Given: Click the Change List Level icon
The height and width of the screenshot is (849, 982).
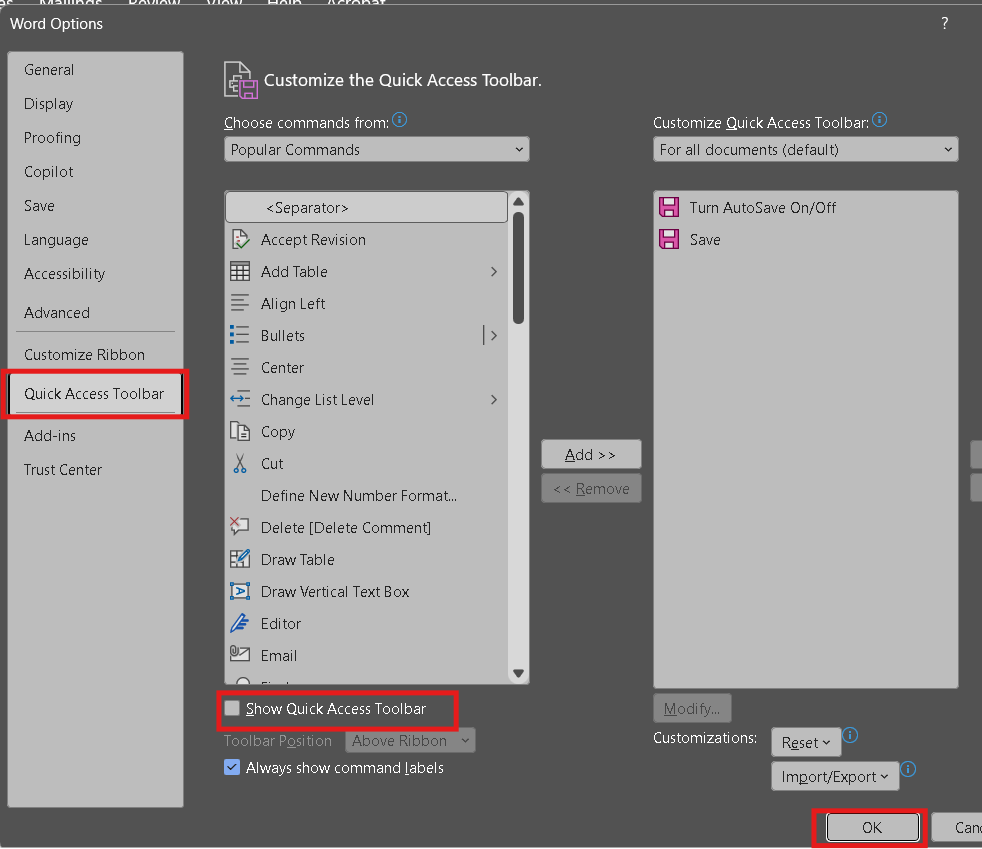Looking at the screenshot, I should pos(240,399).
